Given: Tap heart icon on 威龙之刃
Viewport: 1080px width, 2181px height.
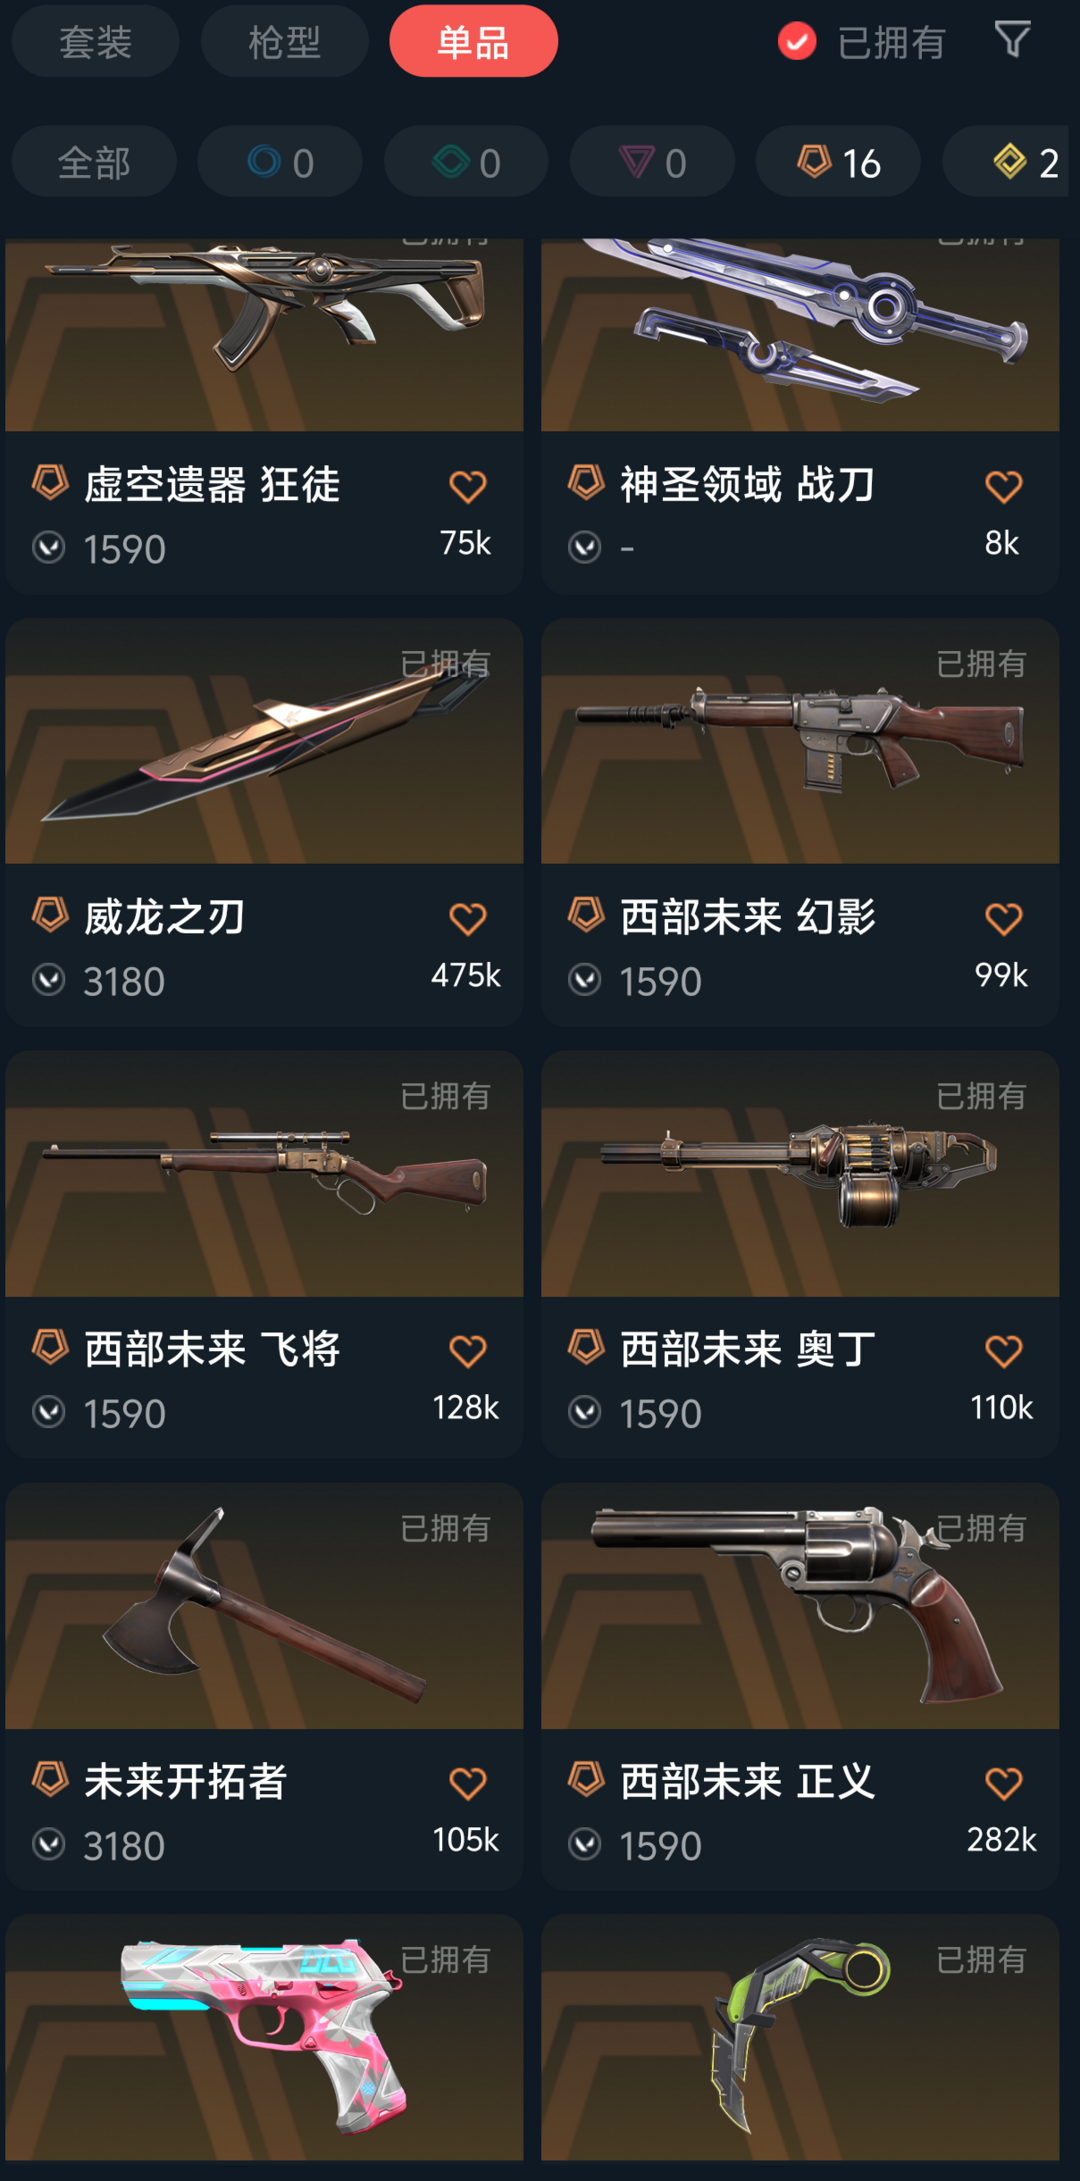Looking at the screenshot, I should tap(467, 919).
